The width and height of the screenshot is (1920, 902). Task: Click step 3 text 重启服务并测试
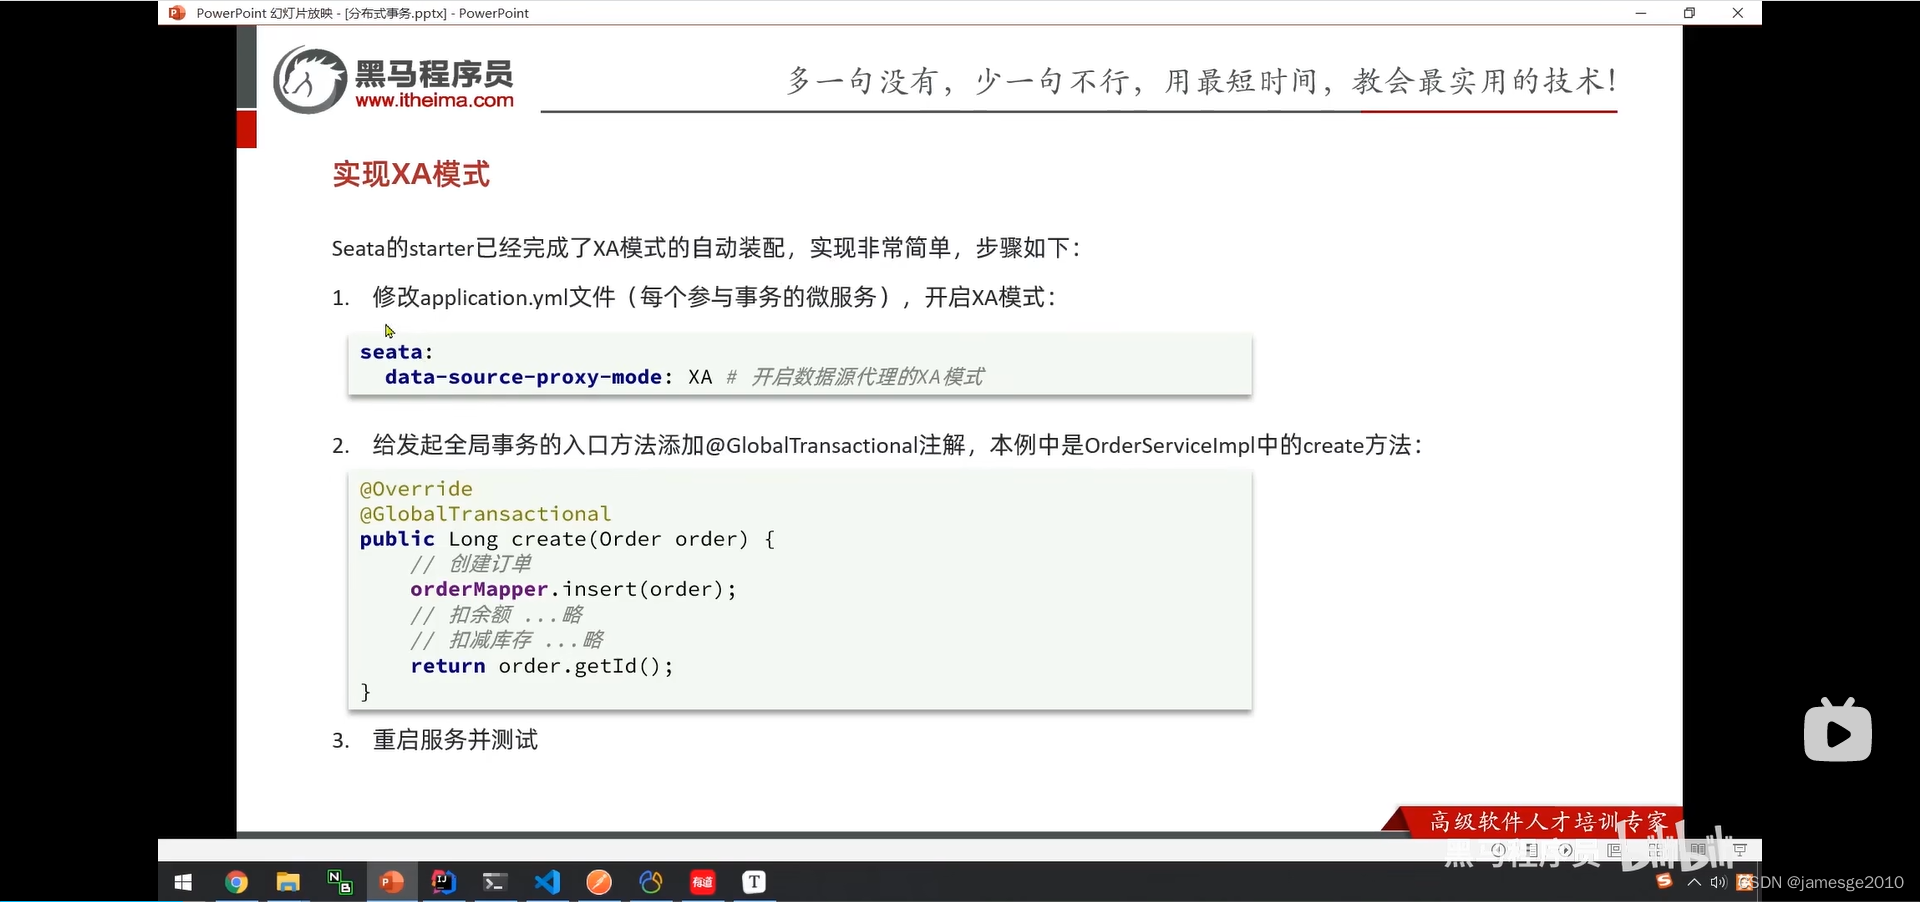point(455,740)
